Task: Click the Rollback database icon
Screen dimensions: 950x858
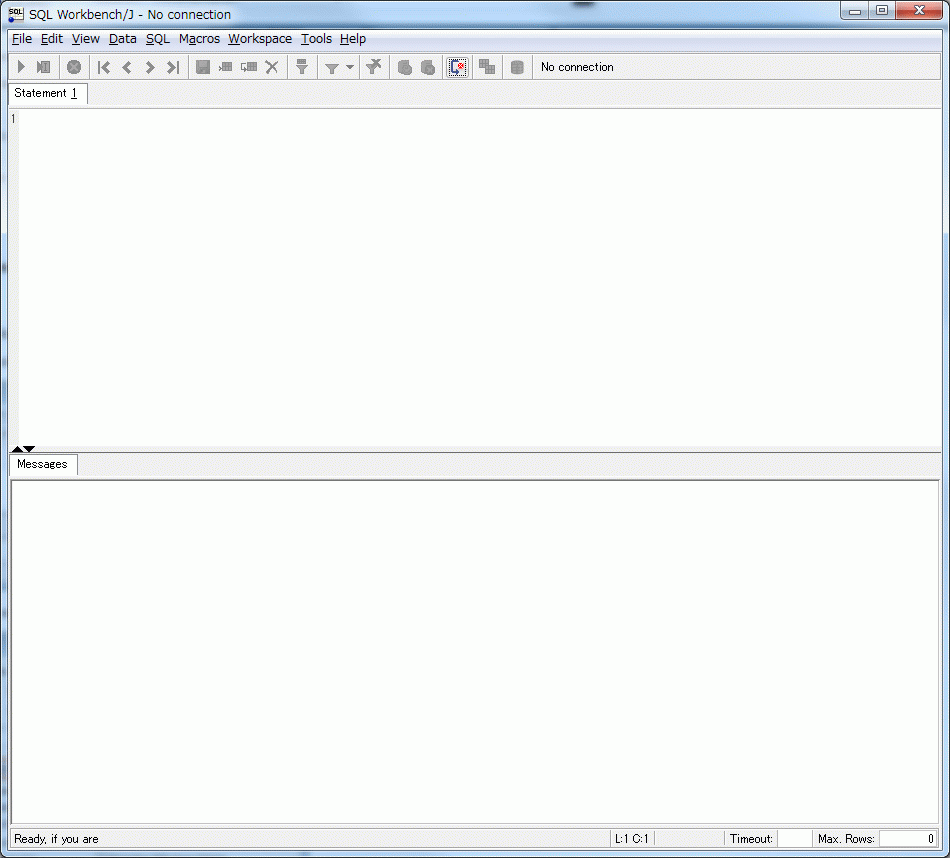Action: pos(428,67)
